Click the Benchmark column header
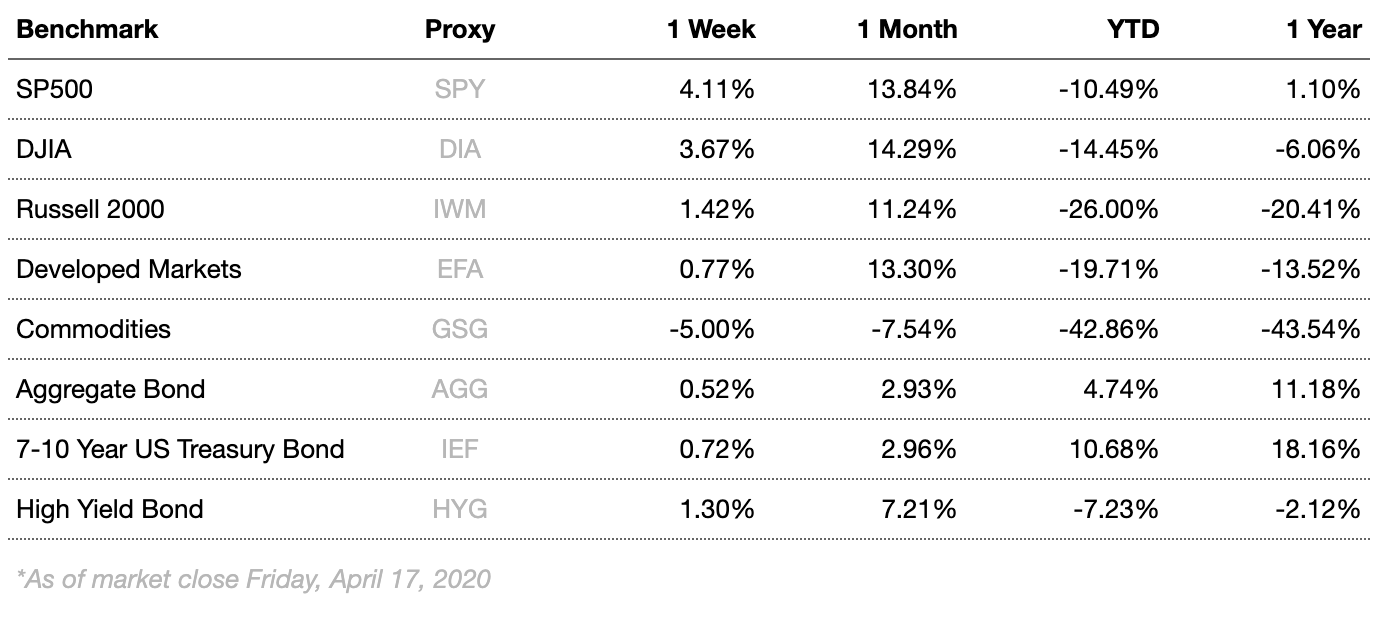 click(88, 29)
